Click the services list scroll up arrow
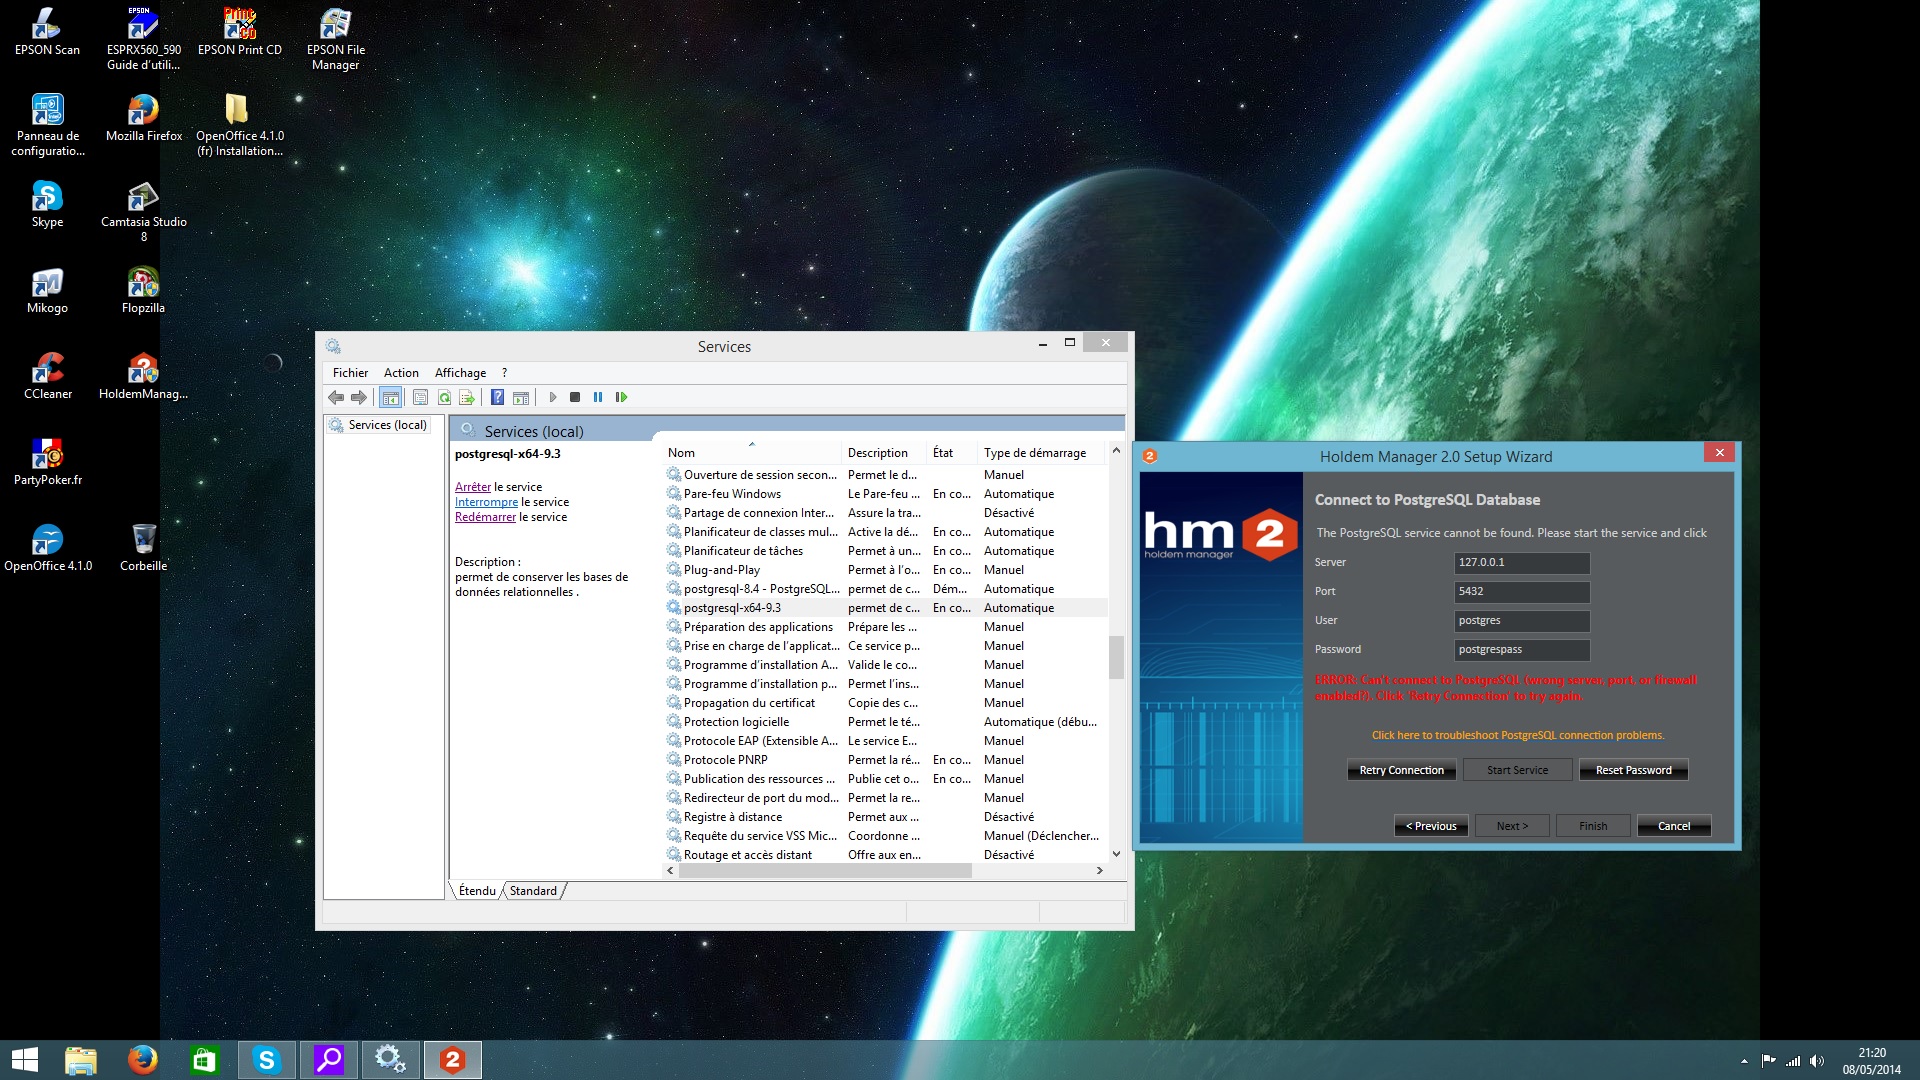The width and height of the screenshot is (1920, 1080). [1116, 452]
